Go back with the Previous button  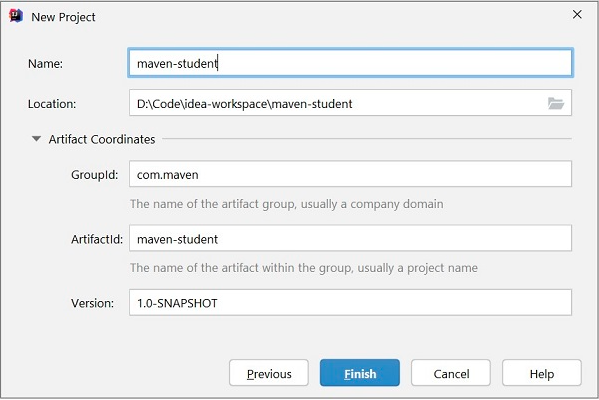click(269, 373)
